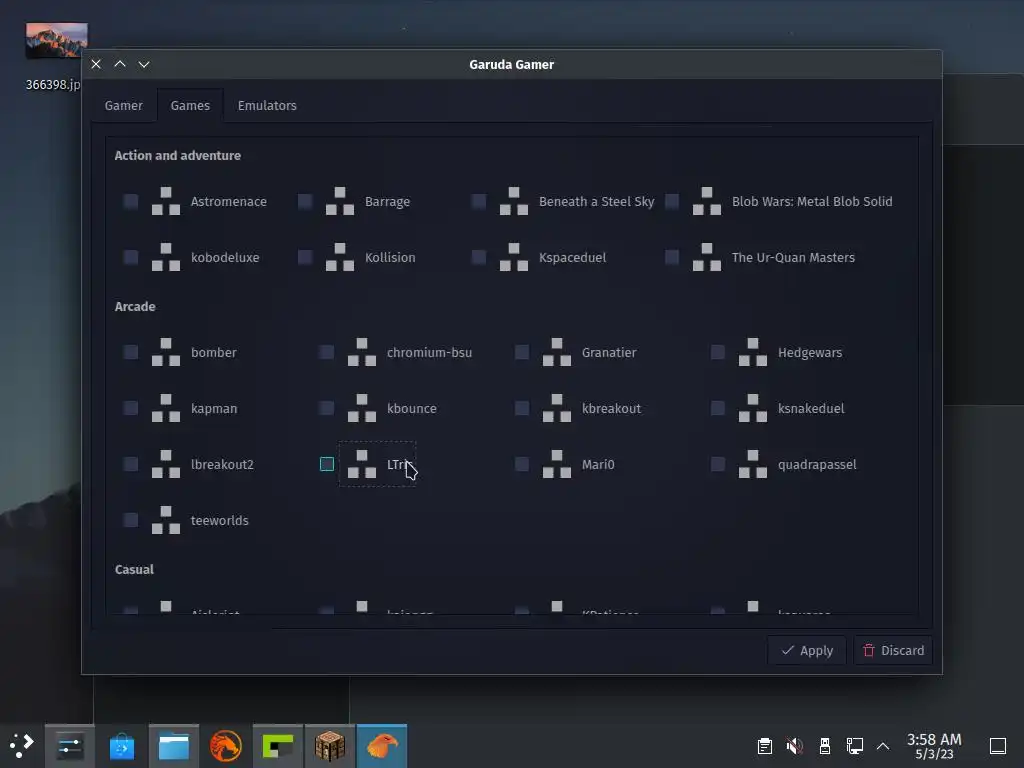Click the 'kapman' label

214,409
